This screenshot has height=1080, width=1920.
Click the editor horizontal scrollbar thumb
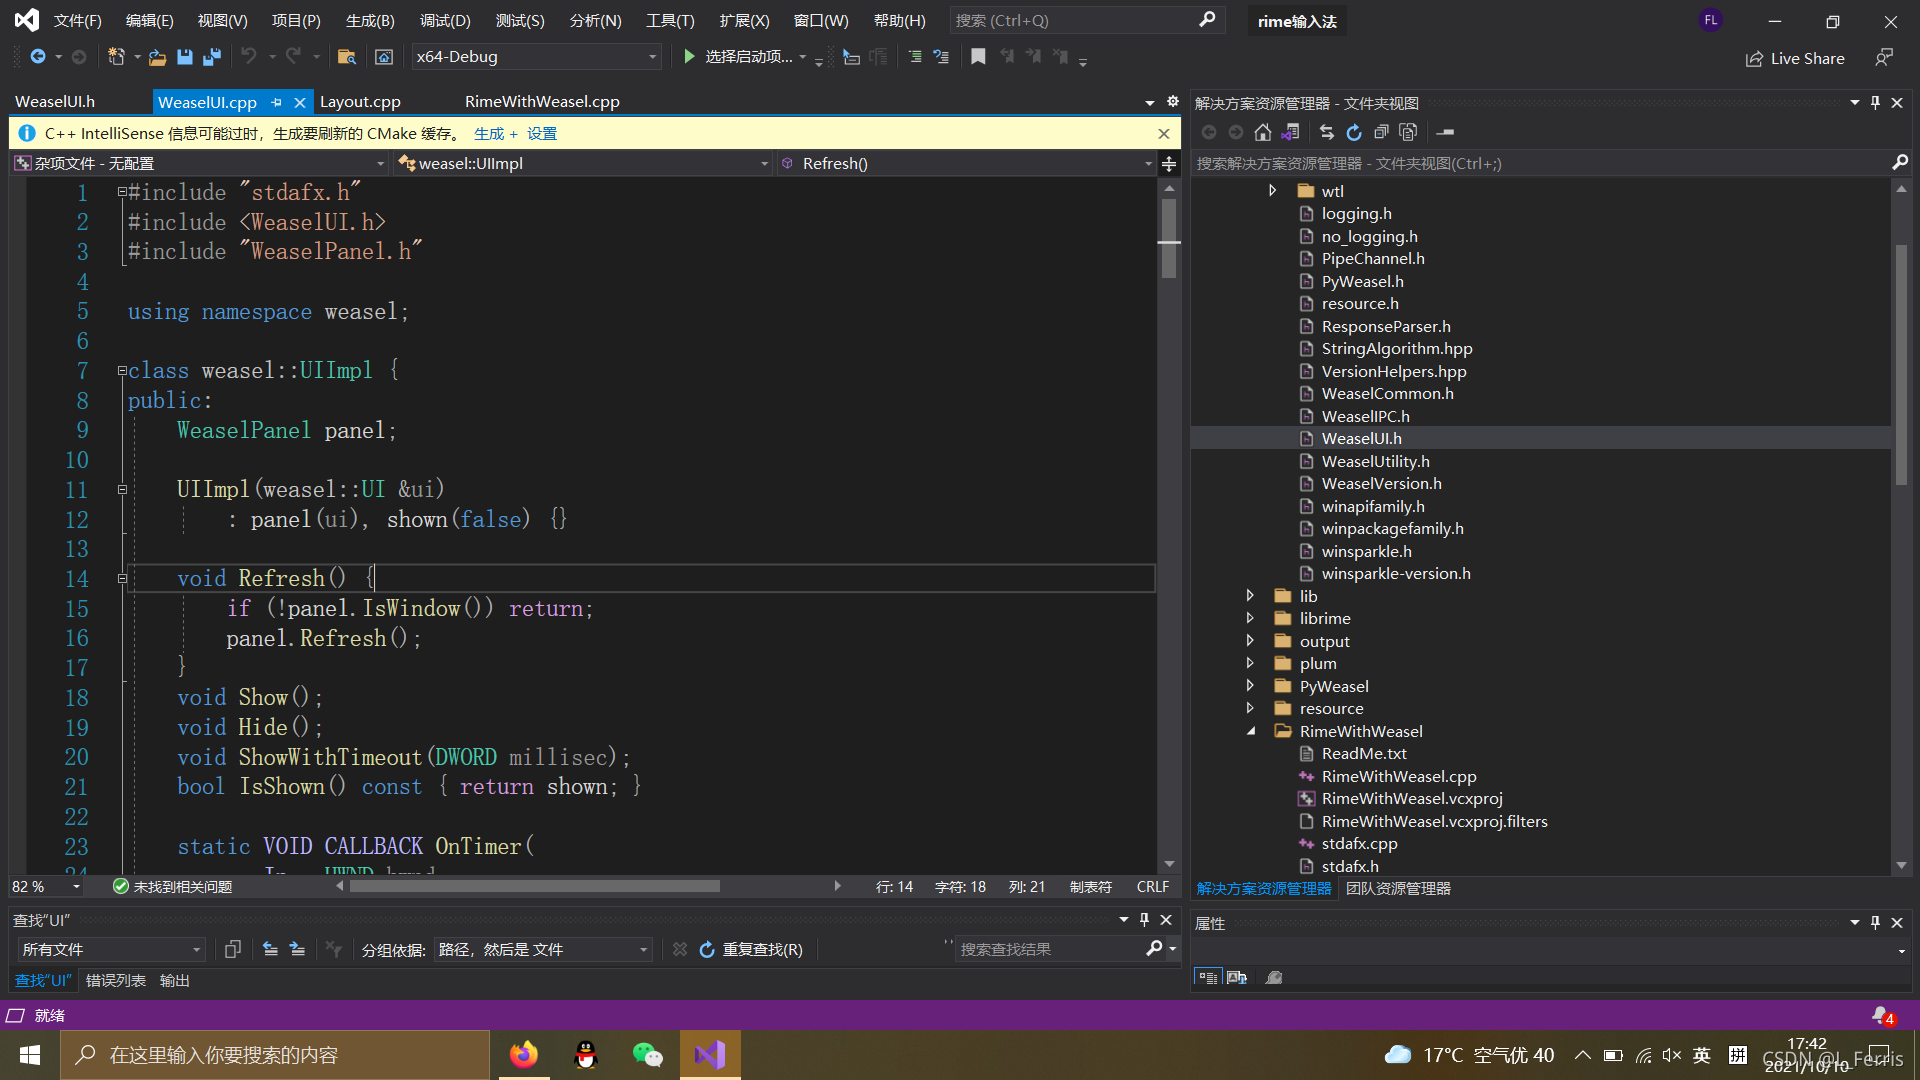point(534,887)
